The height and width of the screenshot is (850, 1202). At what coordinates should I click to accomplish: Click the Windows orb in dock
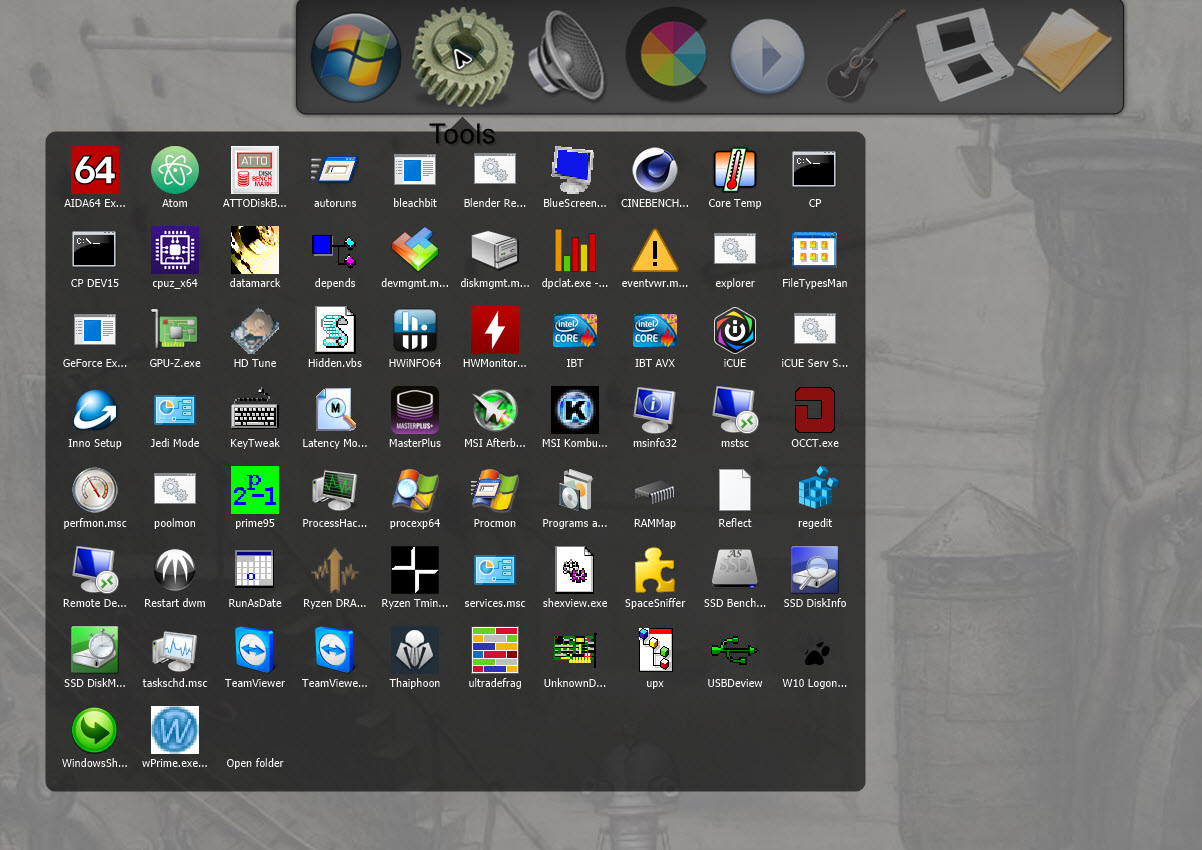[x=356, y=57]
